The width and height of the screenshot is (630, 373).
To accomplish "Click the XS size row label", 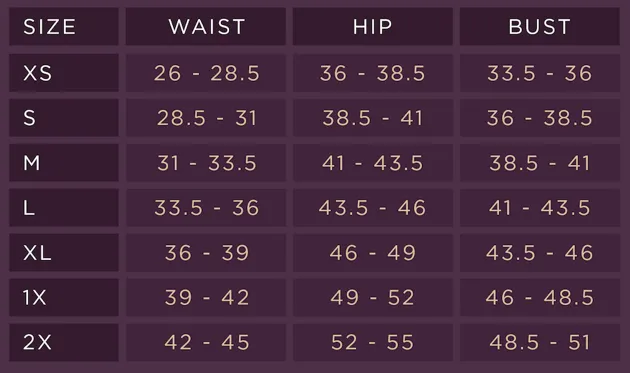I will [64, 73].
